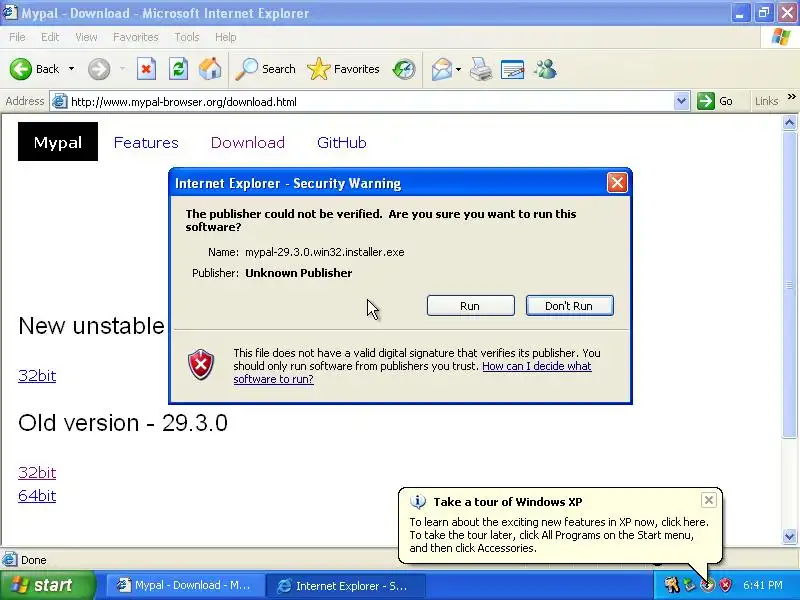Click the Refresh page icon

[x=178, y=69]
